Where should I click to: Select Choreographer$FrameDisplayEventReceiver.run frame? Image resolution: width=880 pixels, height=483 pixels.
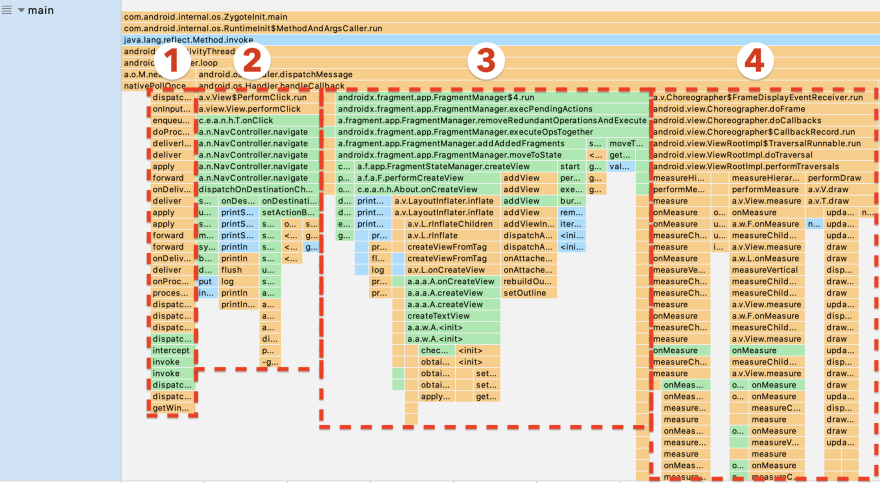click(x=763, y=97)
